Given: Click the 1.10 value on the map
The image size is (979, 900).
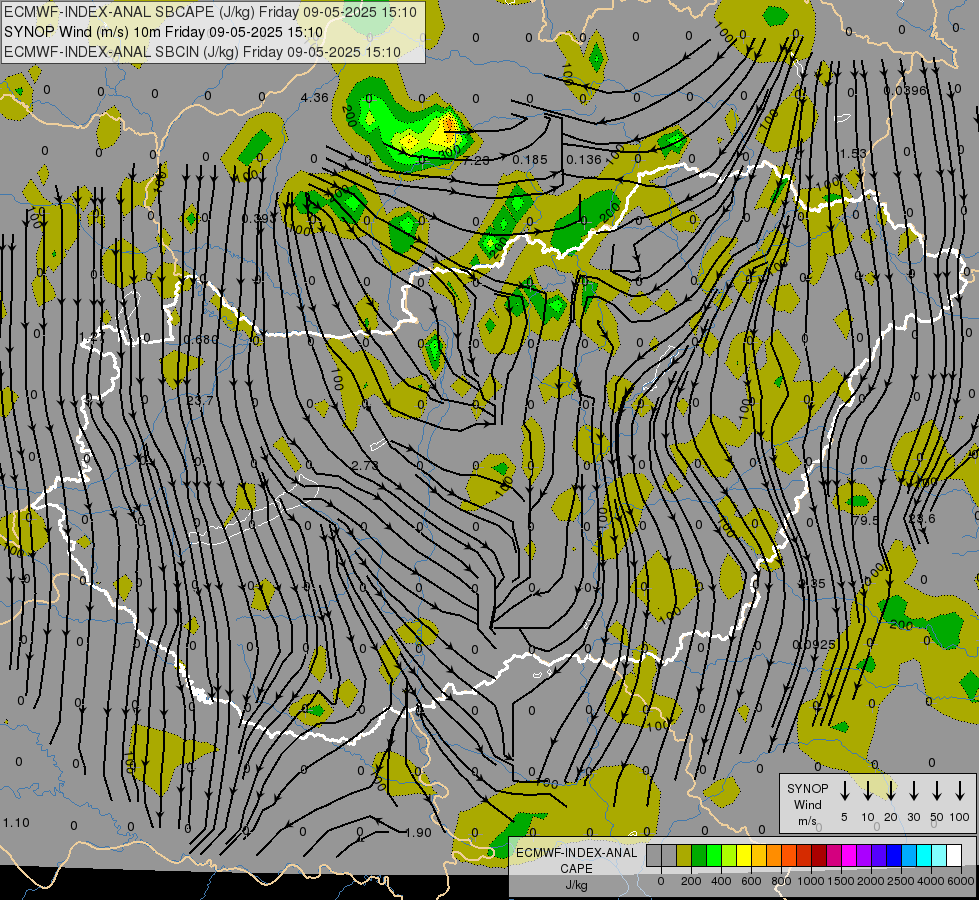Looking at the screenshot, I should pos(16,823).
